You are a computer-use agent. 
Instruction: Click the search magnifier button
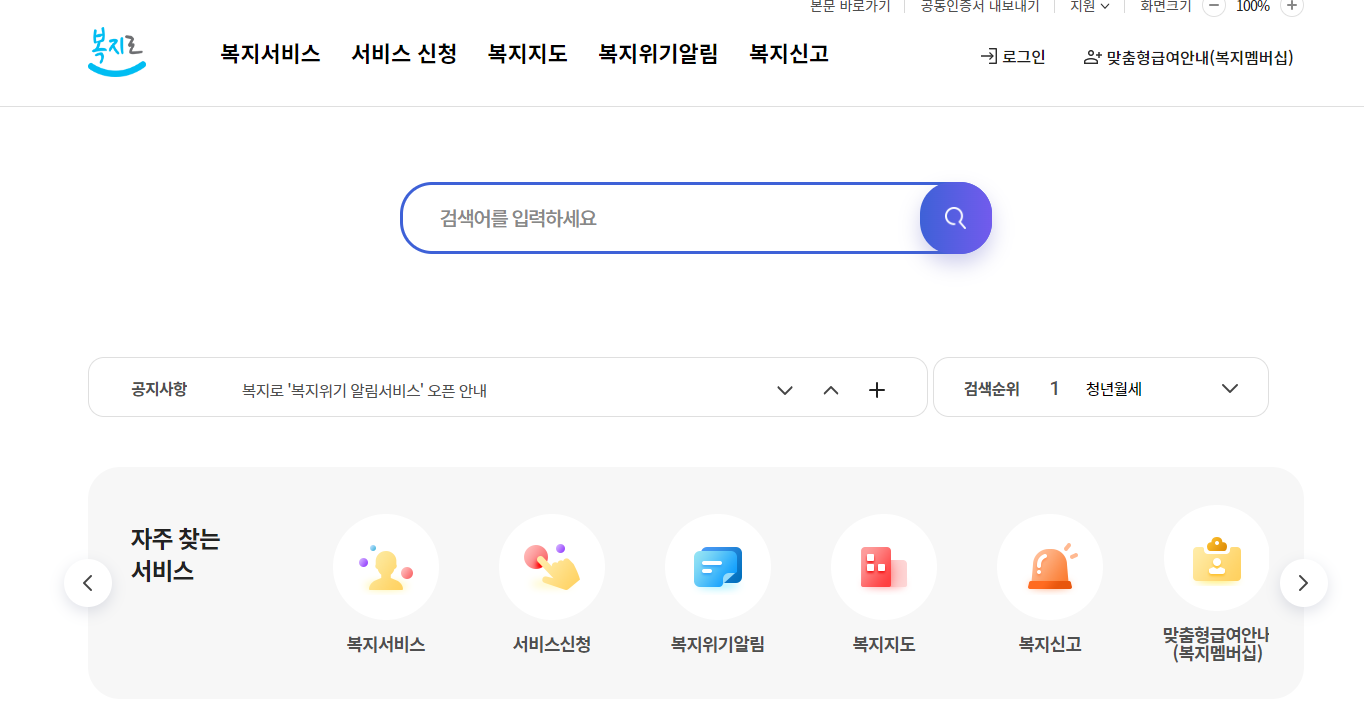pyautogui.click(x=955, y=217)
